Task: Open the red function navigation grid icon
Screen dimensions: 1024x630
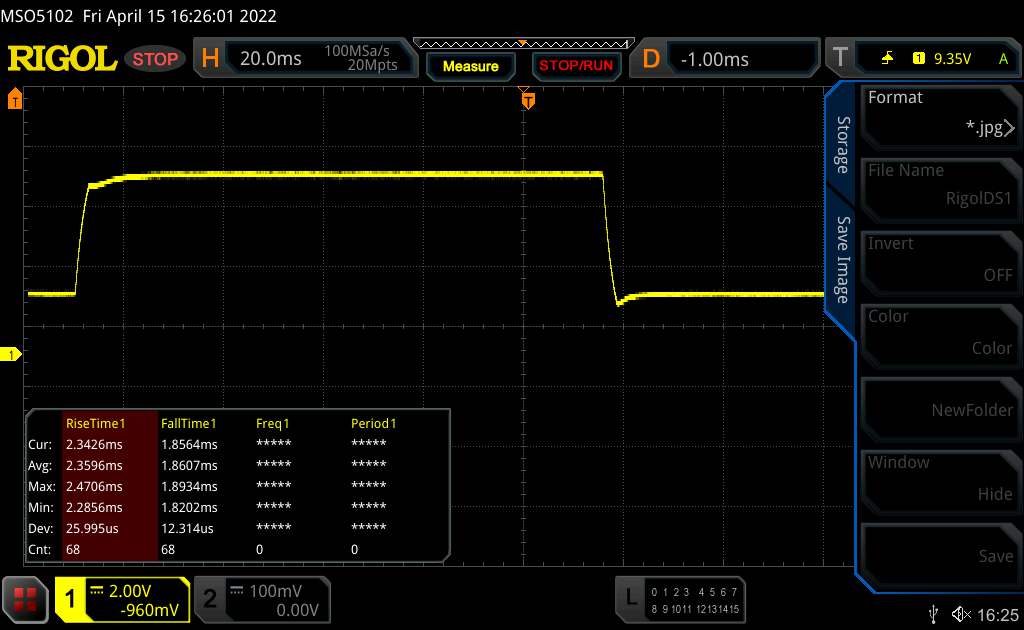Action: [25, 599]
